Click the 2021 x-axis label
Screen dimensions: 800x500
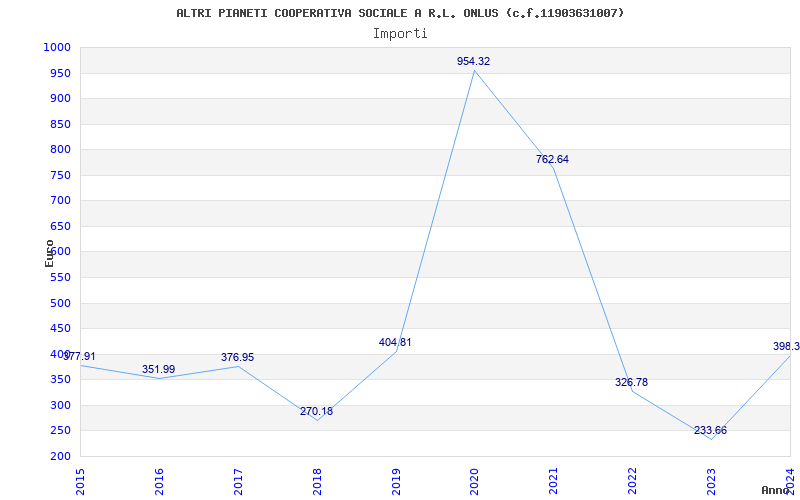click(x=554, y=481)
